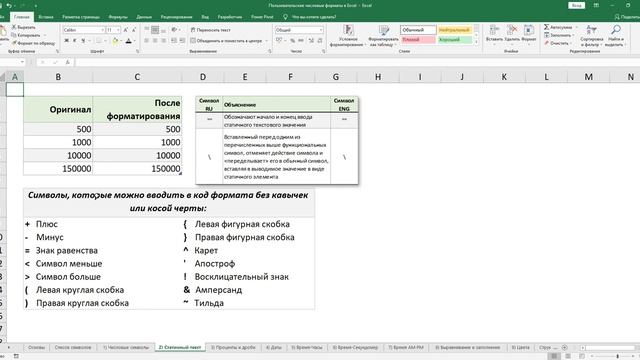The height and width of the screenshot is (360, 640).
Task: Click AutoSum (Автосумма)
Action: (x=558, y=27)
